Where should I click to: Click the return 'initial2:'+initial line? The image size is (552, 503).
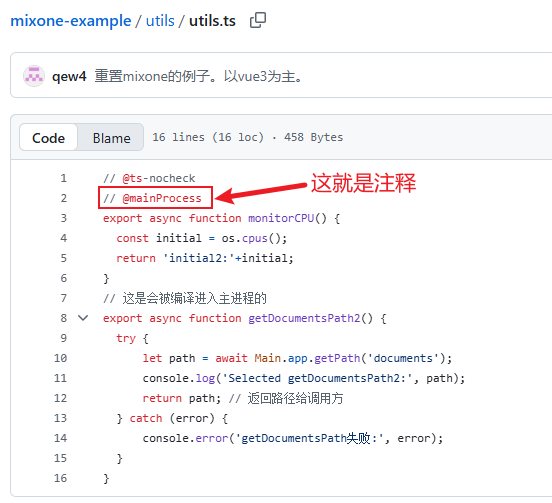coord(205,258)
